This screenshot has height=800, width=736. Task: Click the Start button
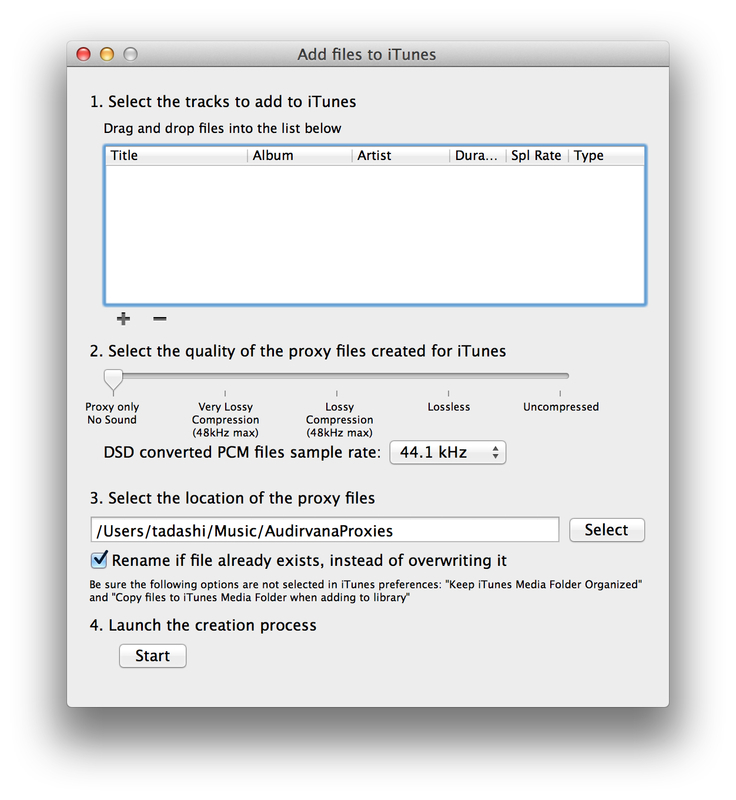pos(153,656)
